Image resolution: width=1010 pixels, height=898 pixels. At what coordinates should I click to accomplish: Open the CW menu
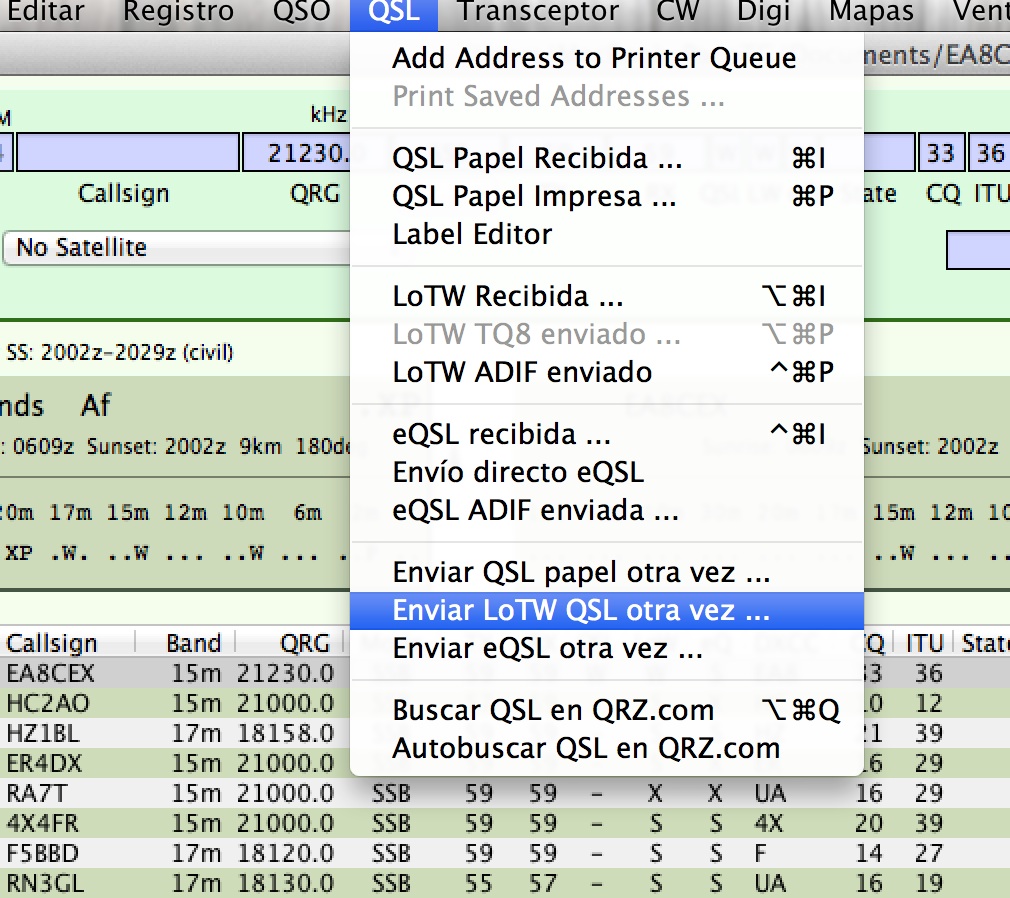tap(678, 12)
